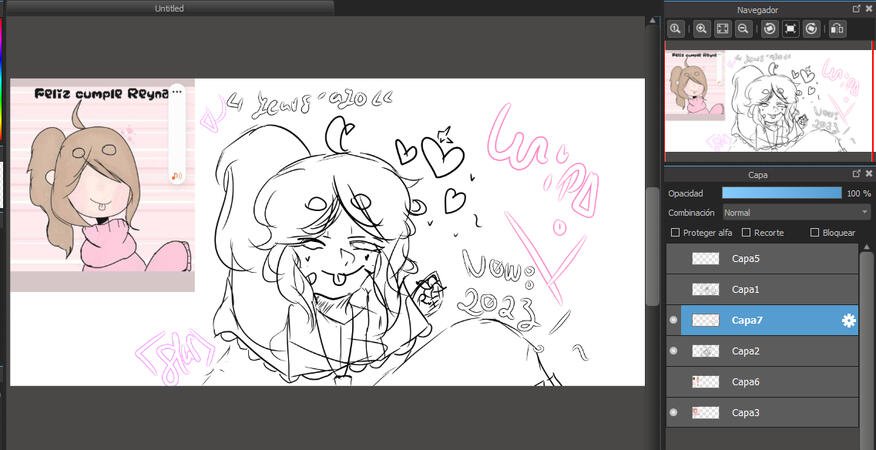Open the Combinación blend mode dropdown
Viewport: 876px width, 450px height.
[796, 212]
